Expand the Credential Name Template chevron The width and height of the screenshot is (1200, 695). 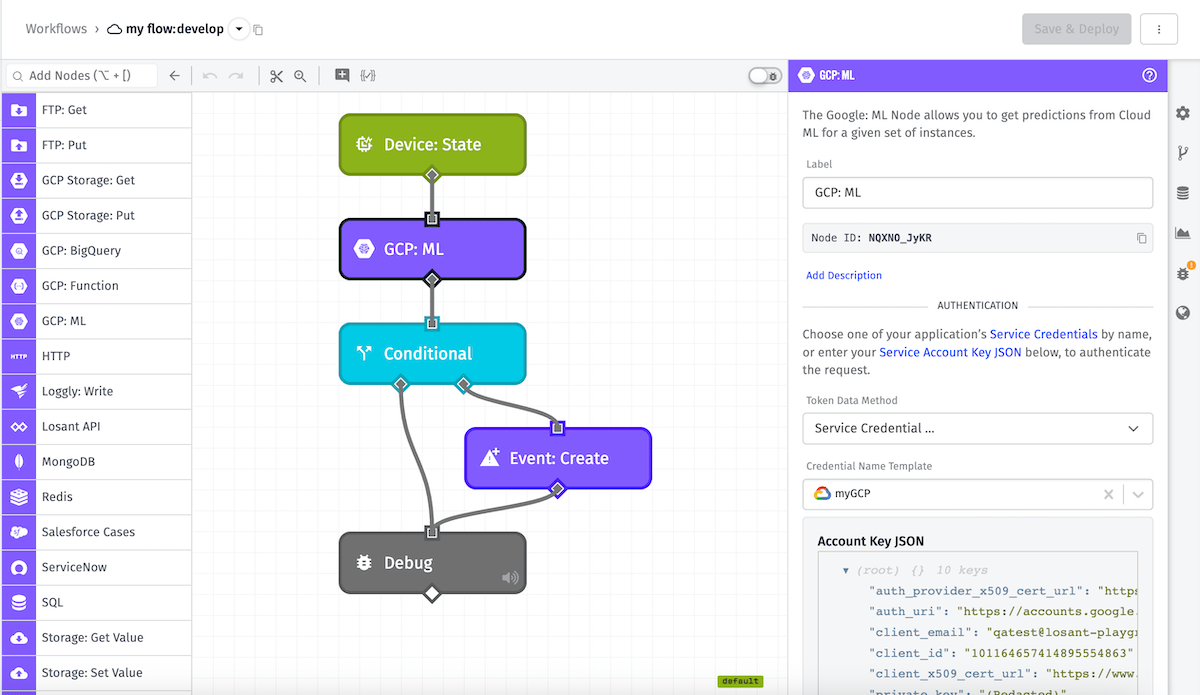tap(1138, 494)
